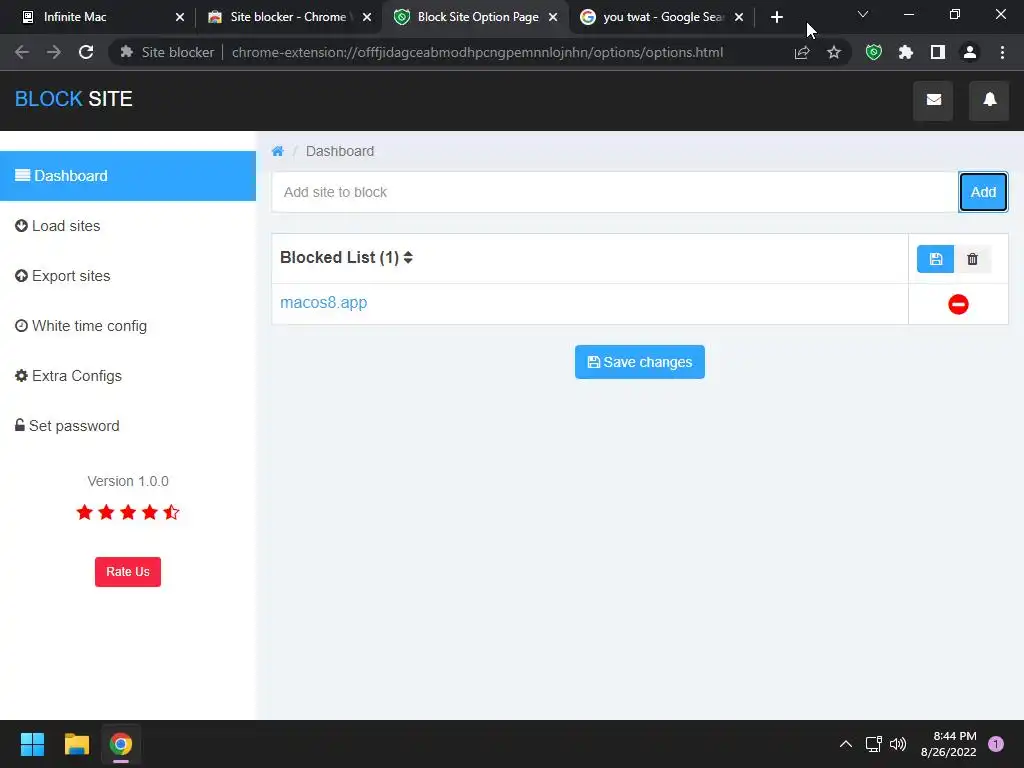Click the Block Site shield extension icon in the toolbar
This screenshot has height=768, width=1024.
coord(873,52)
